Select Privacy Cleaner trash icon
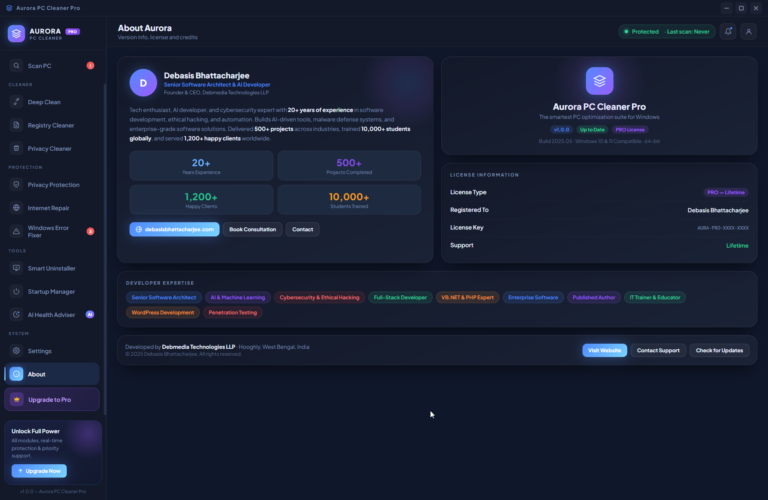 click(16, 148)
